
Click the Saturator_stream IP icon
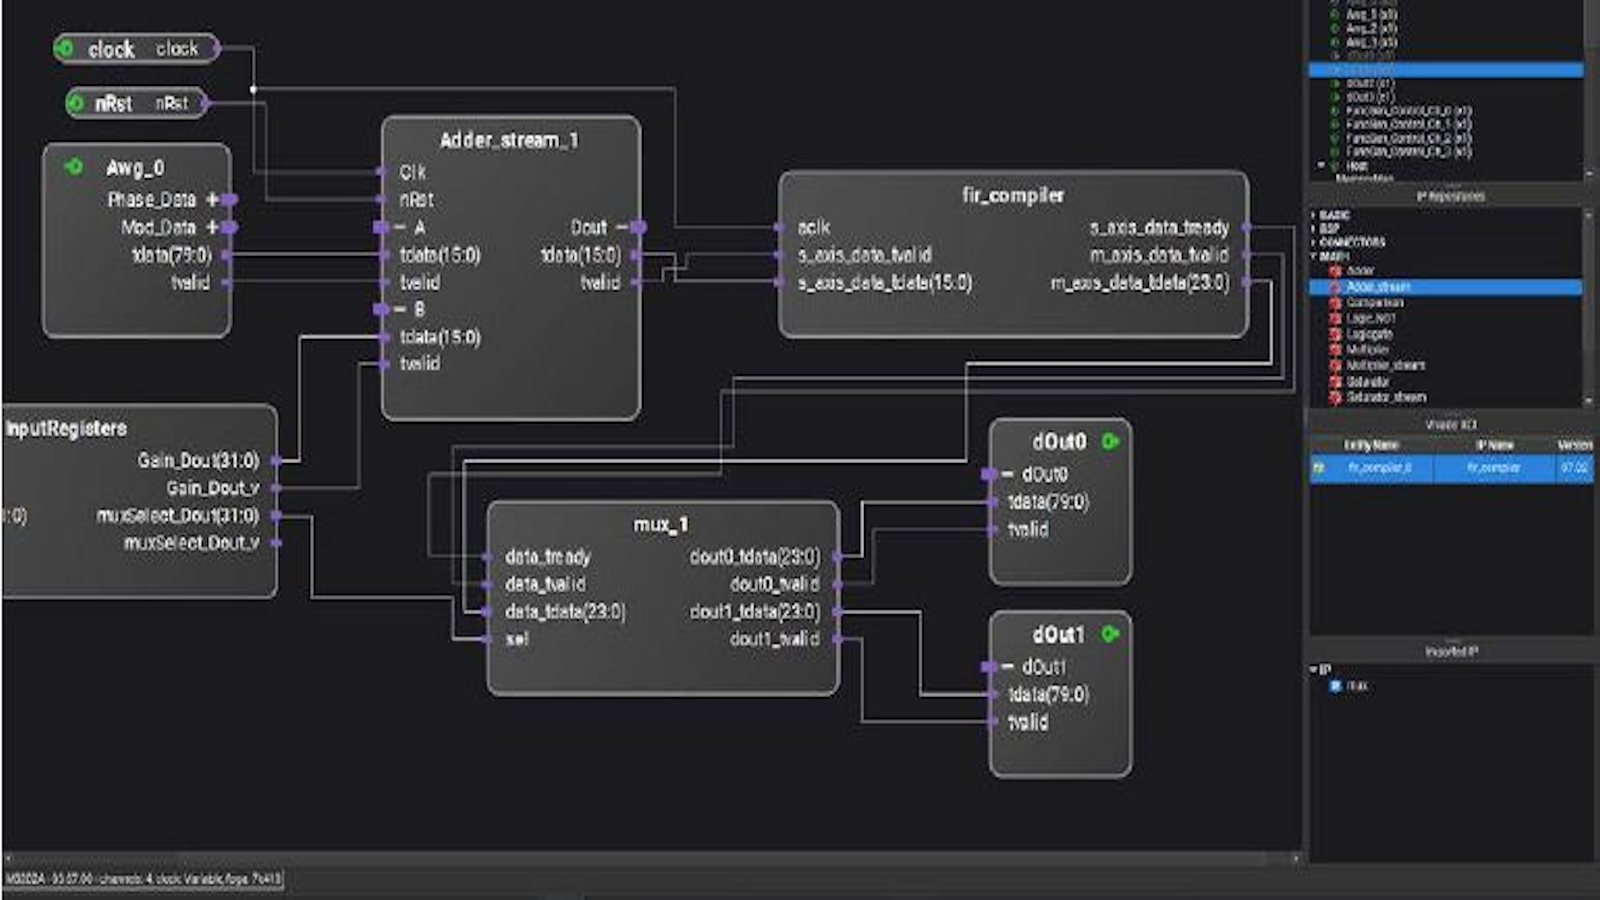(x=1335, y=397)
